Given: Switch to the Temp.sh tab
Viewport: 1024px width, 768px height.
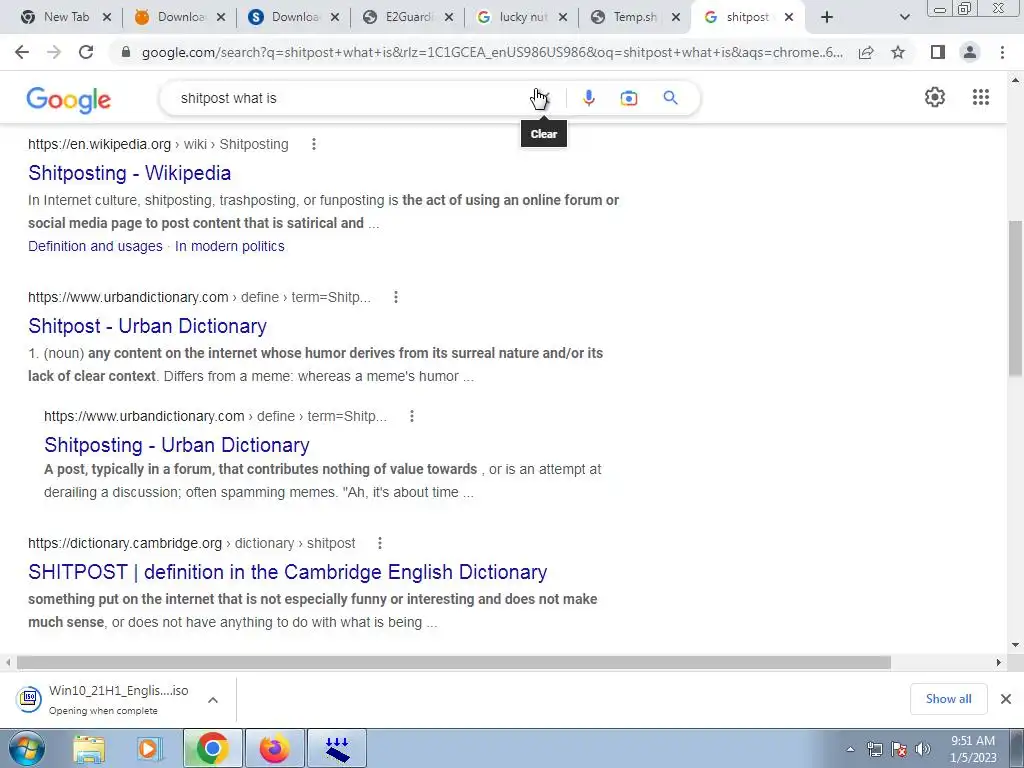Looking at the screenshot, I should (635, 17).
